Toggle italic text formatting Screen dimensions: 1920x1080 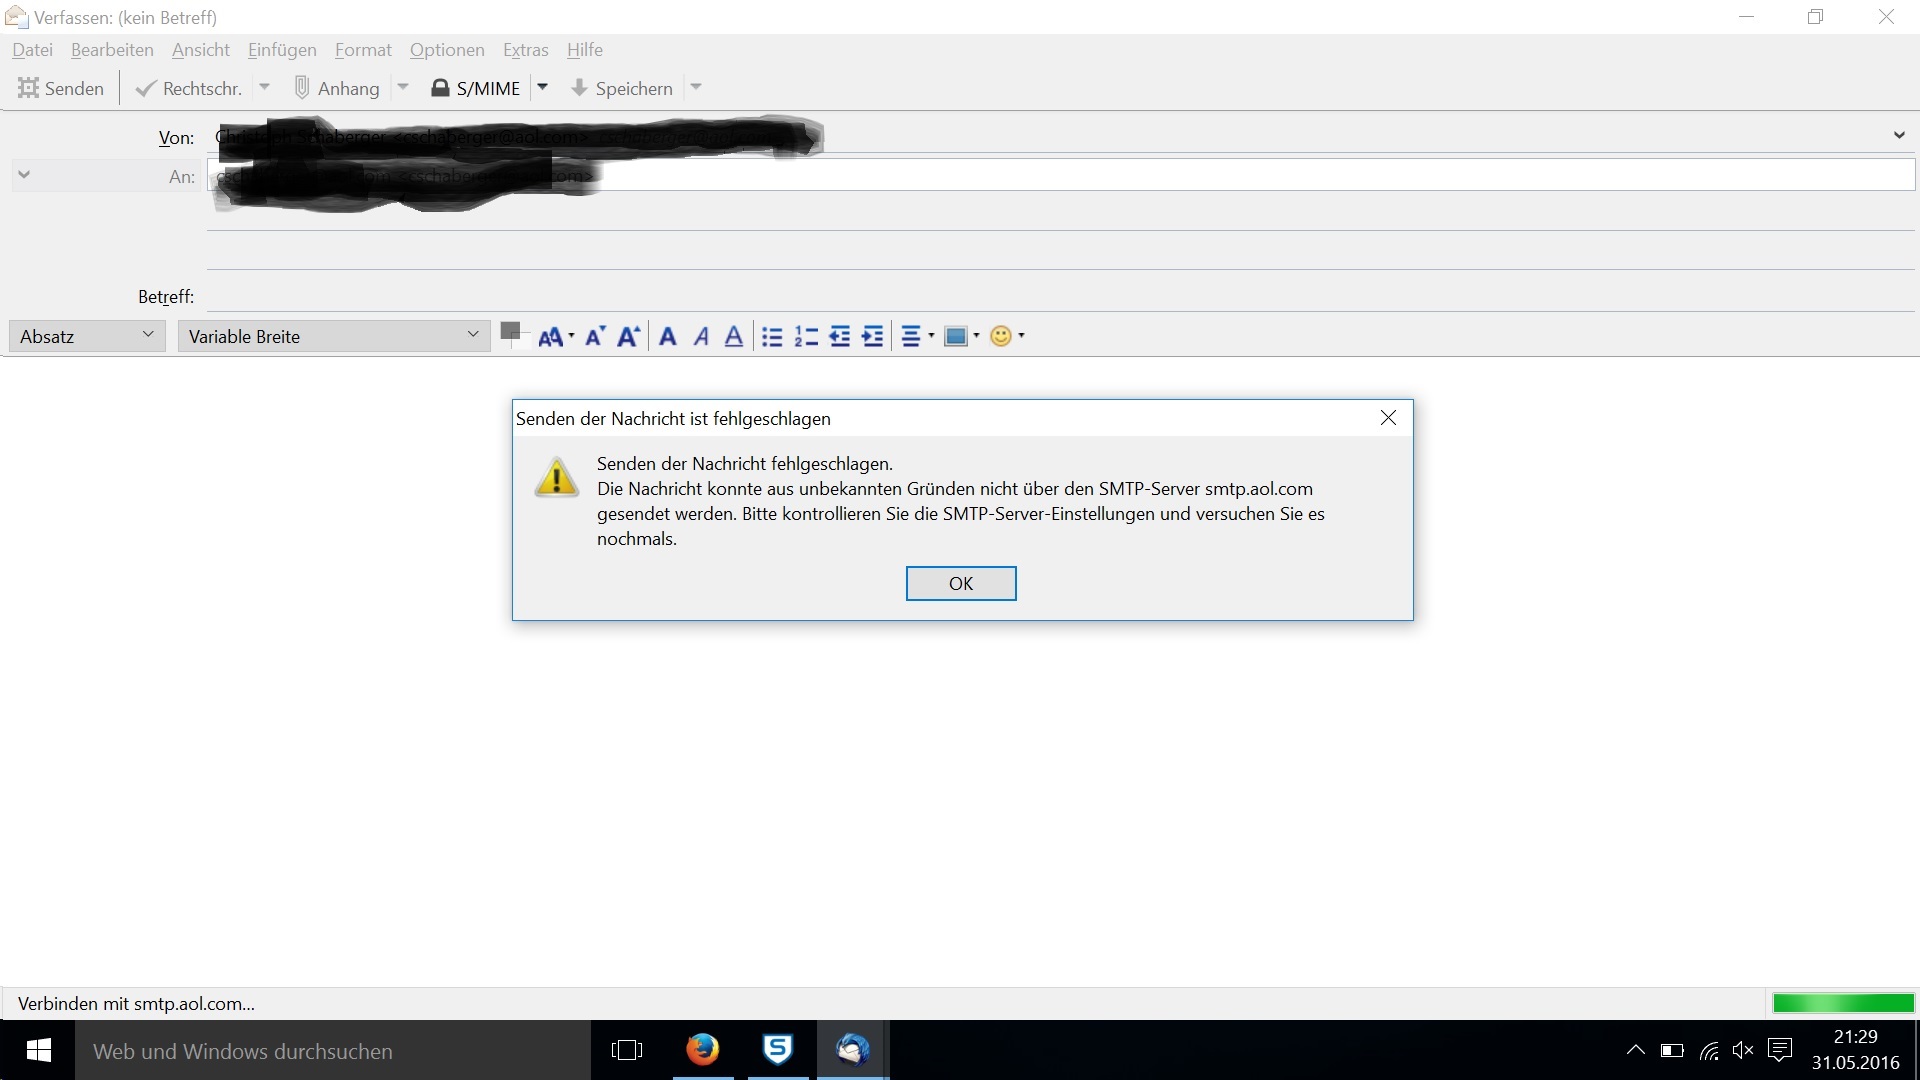tap(701, 337)
